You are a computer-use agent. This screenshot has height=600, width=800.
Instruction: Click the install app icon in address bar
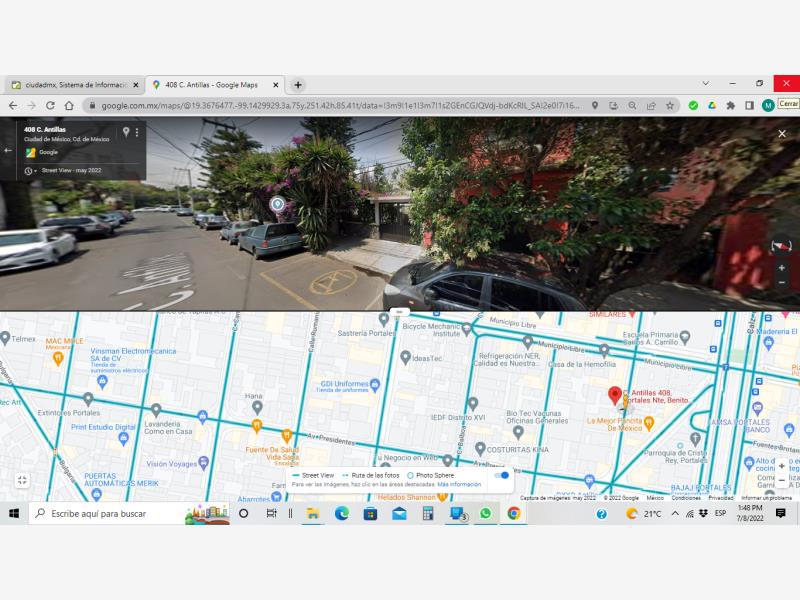(x=614, y=106)
